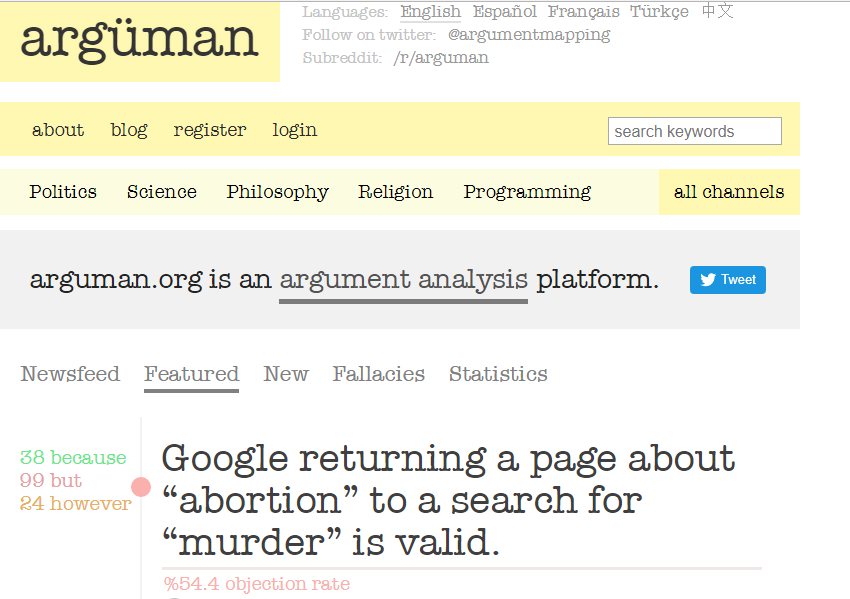
Task: Switch to the Newsfeed tab
Action: click(x=70, y=374)
